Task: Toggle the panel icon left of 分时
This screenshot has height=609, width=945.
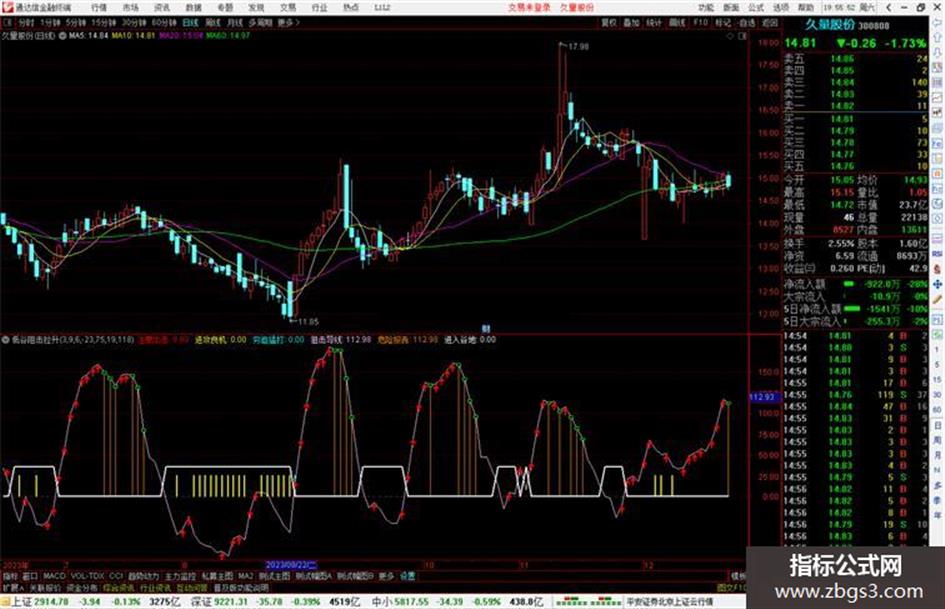Action: [8, 22]
